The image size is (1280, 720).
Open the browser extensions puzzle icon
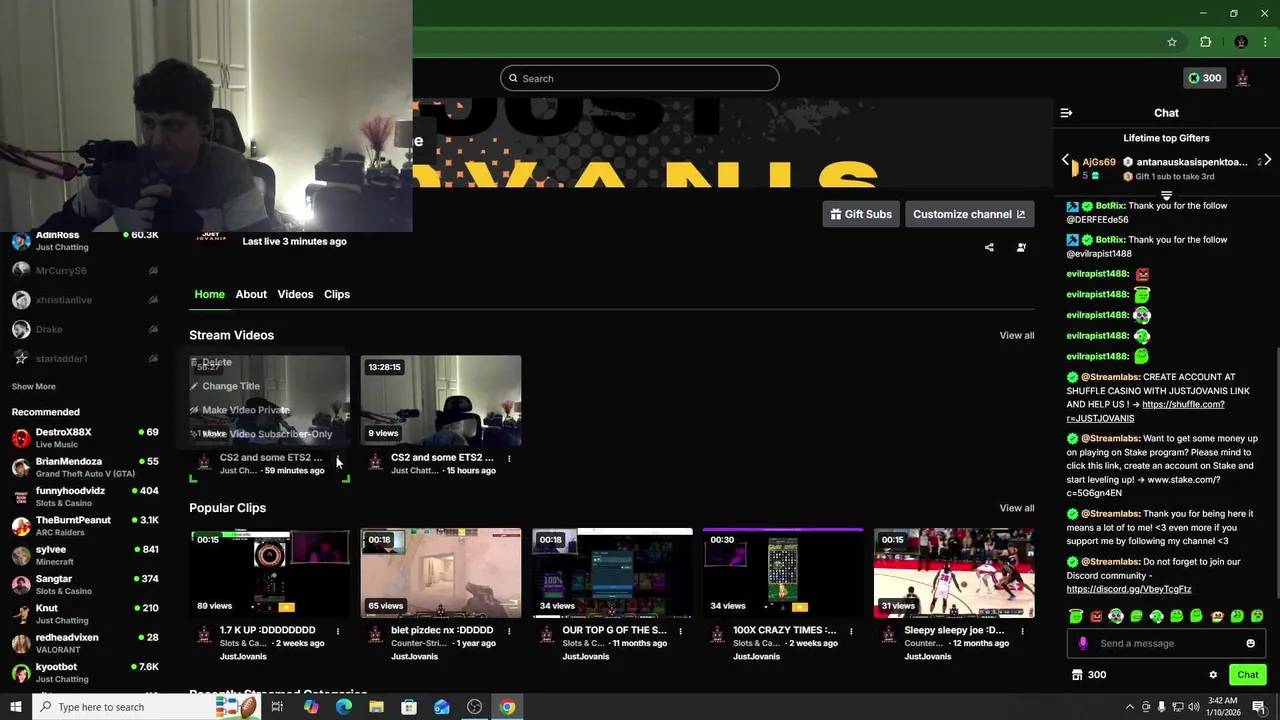(x=1205, y=42)
